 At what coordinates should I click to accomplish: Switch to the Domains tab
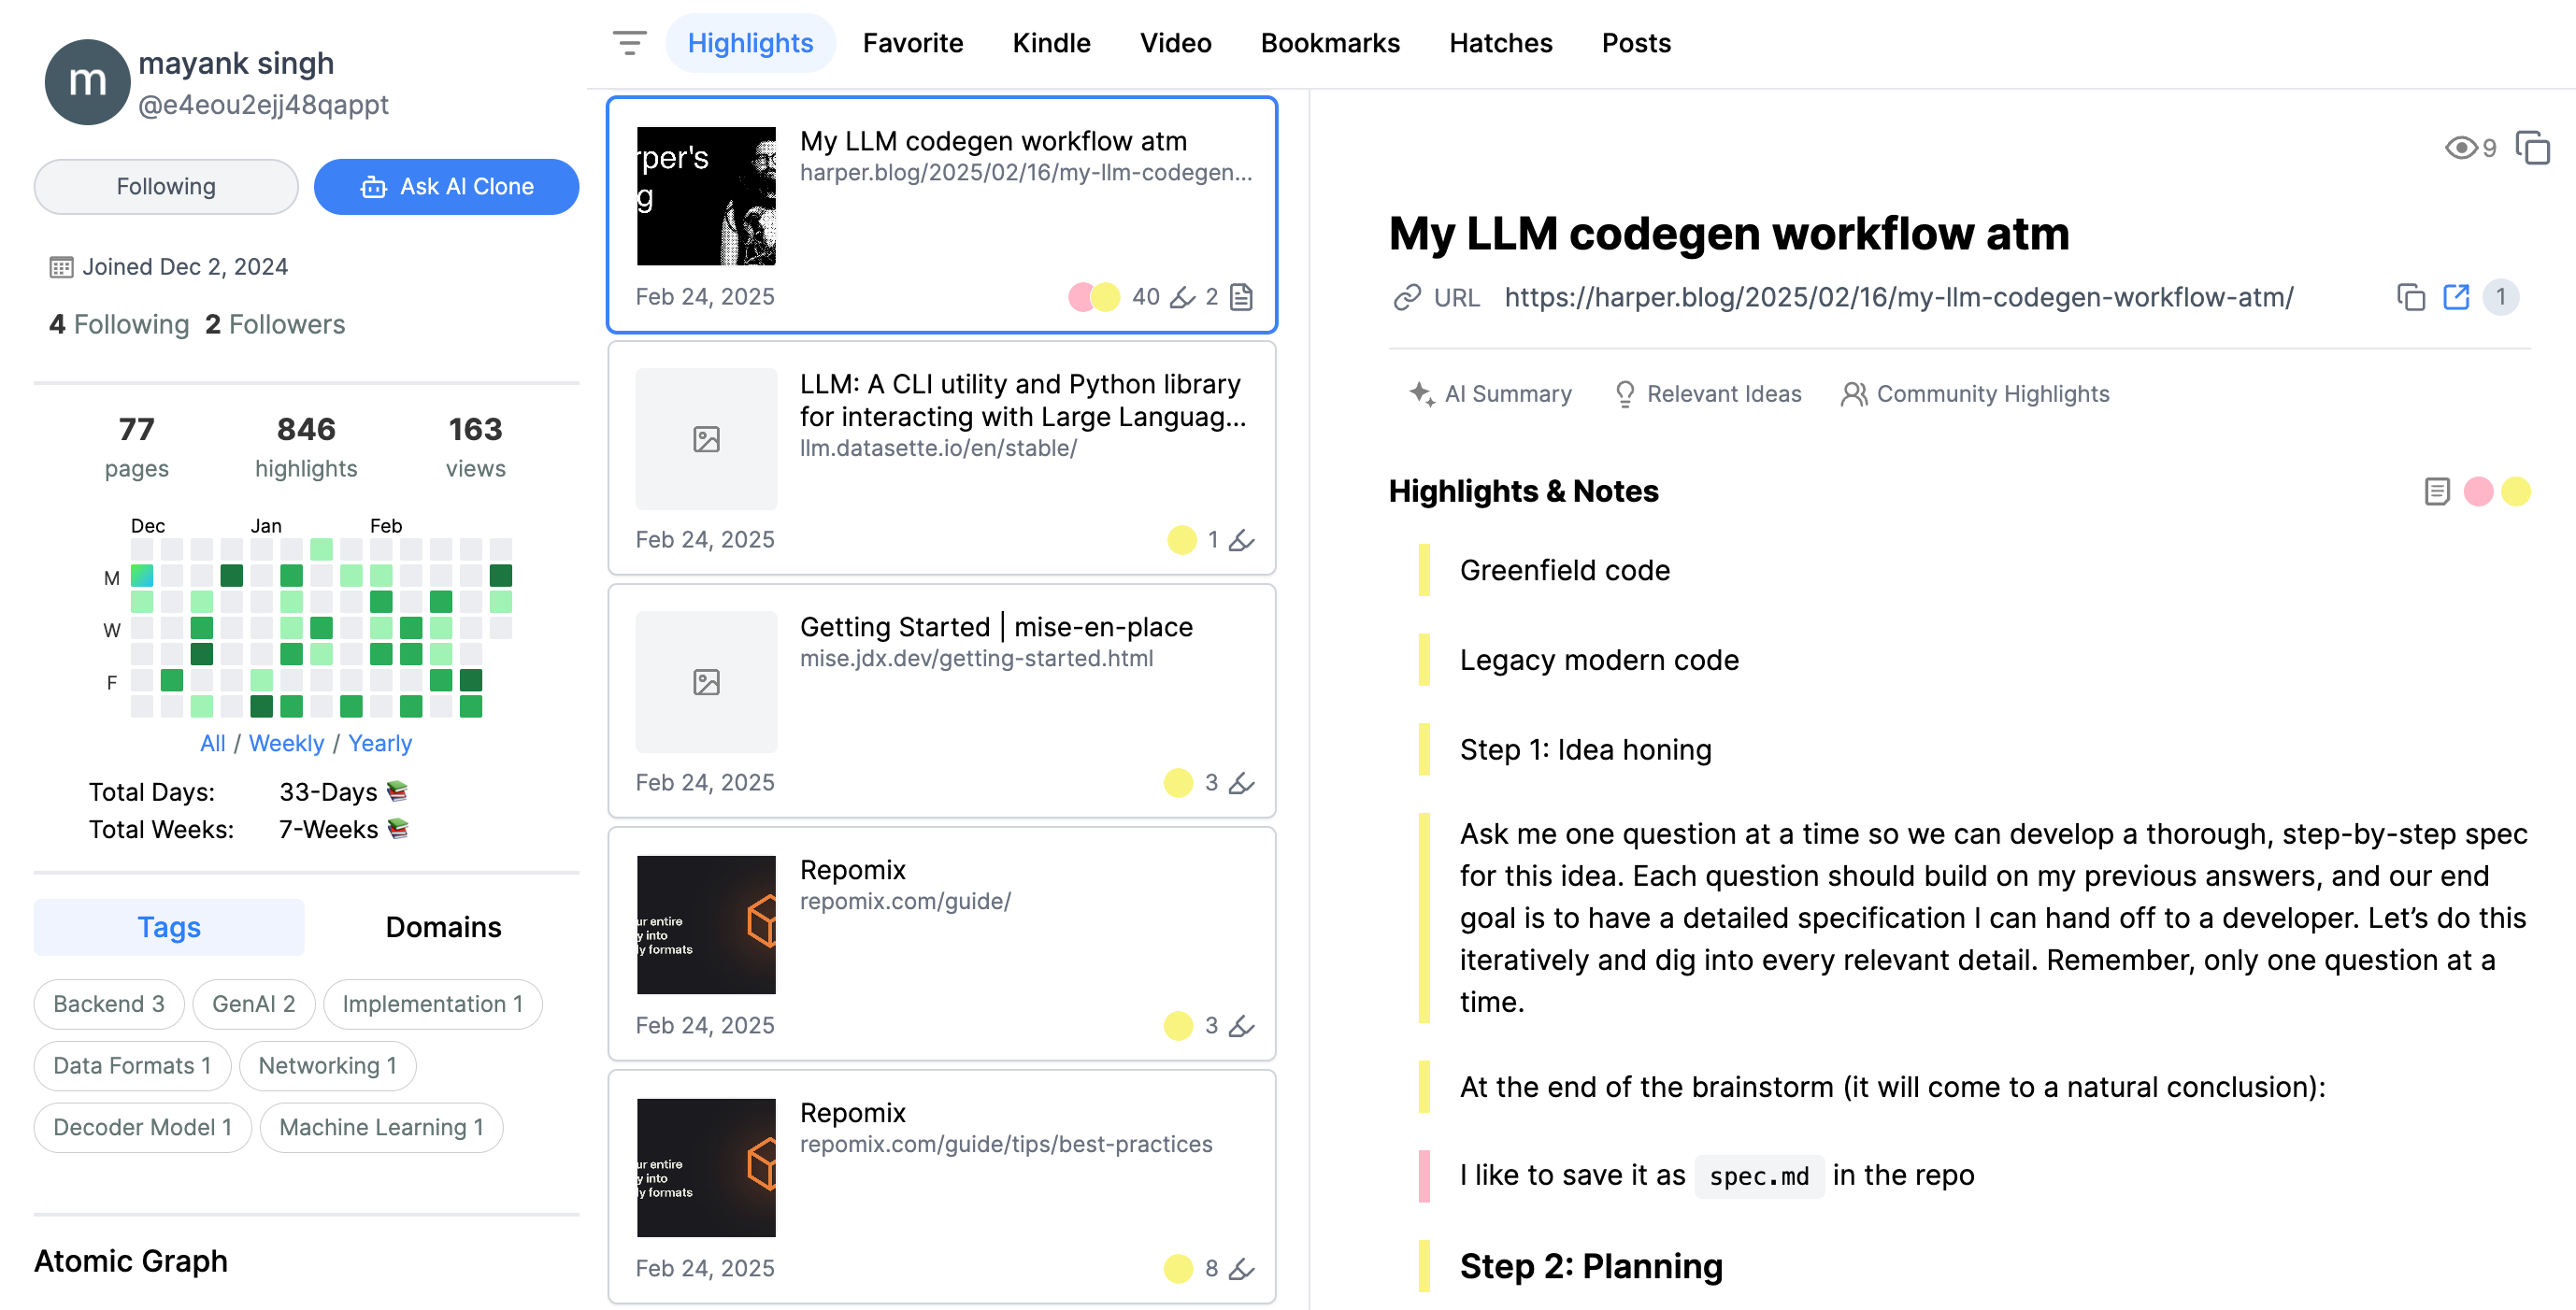coord(443,927)
